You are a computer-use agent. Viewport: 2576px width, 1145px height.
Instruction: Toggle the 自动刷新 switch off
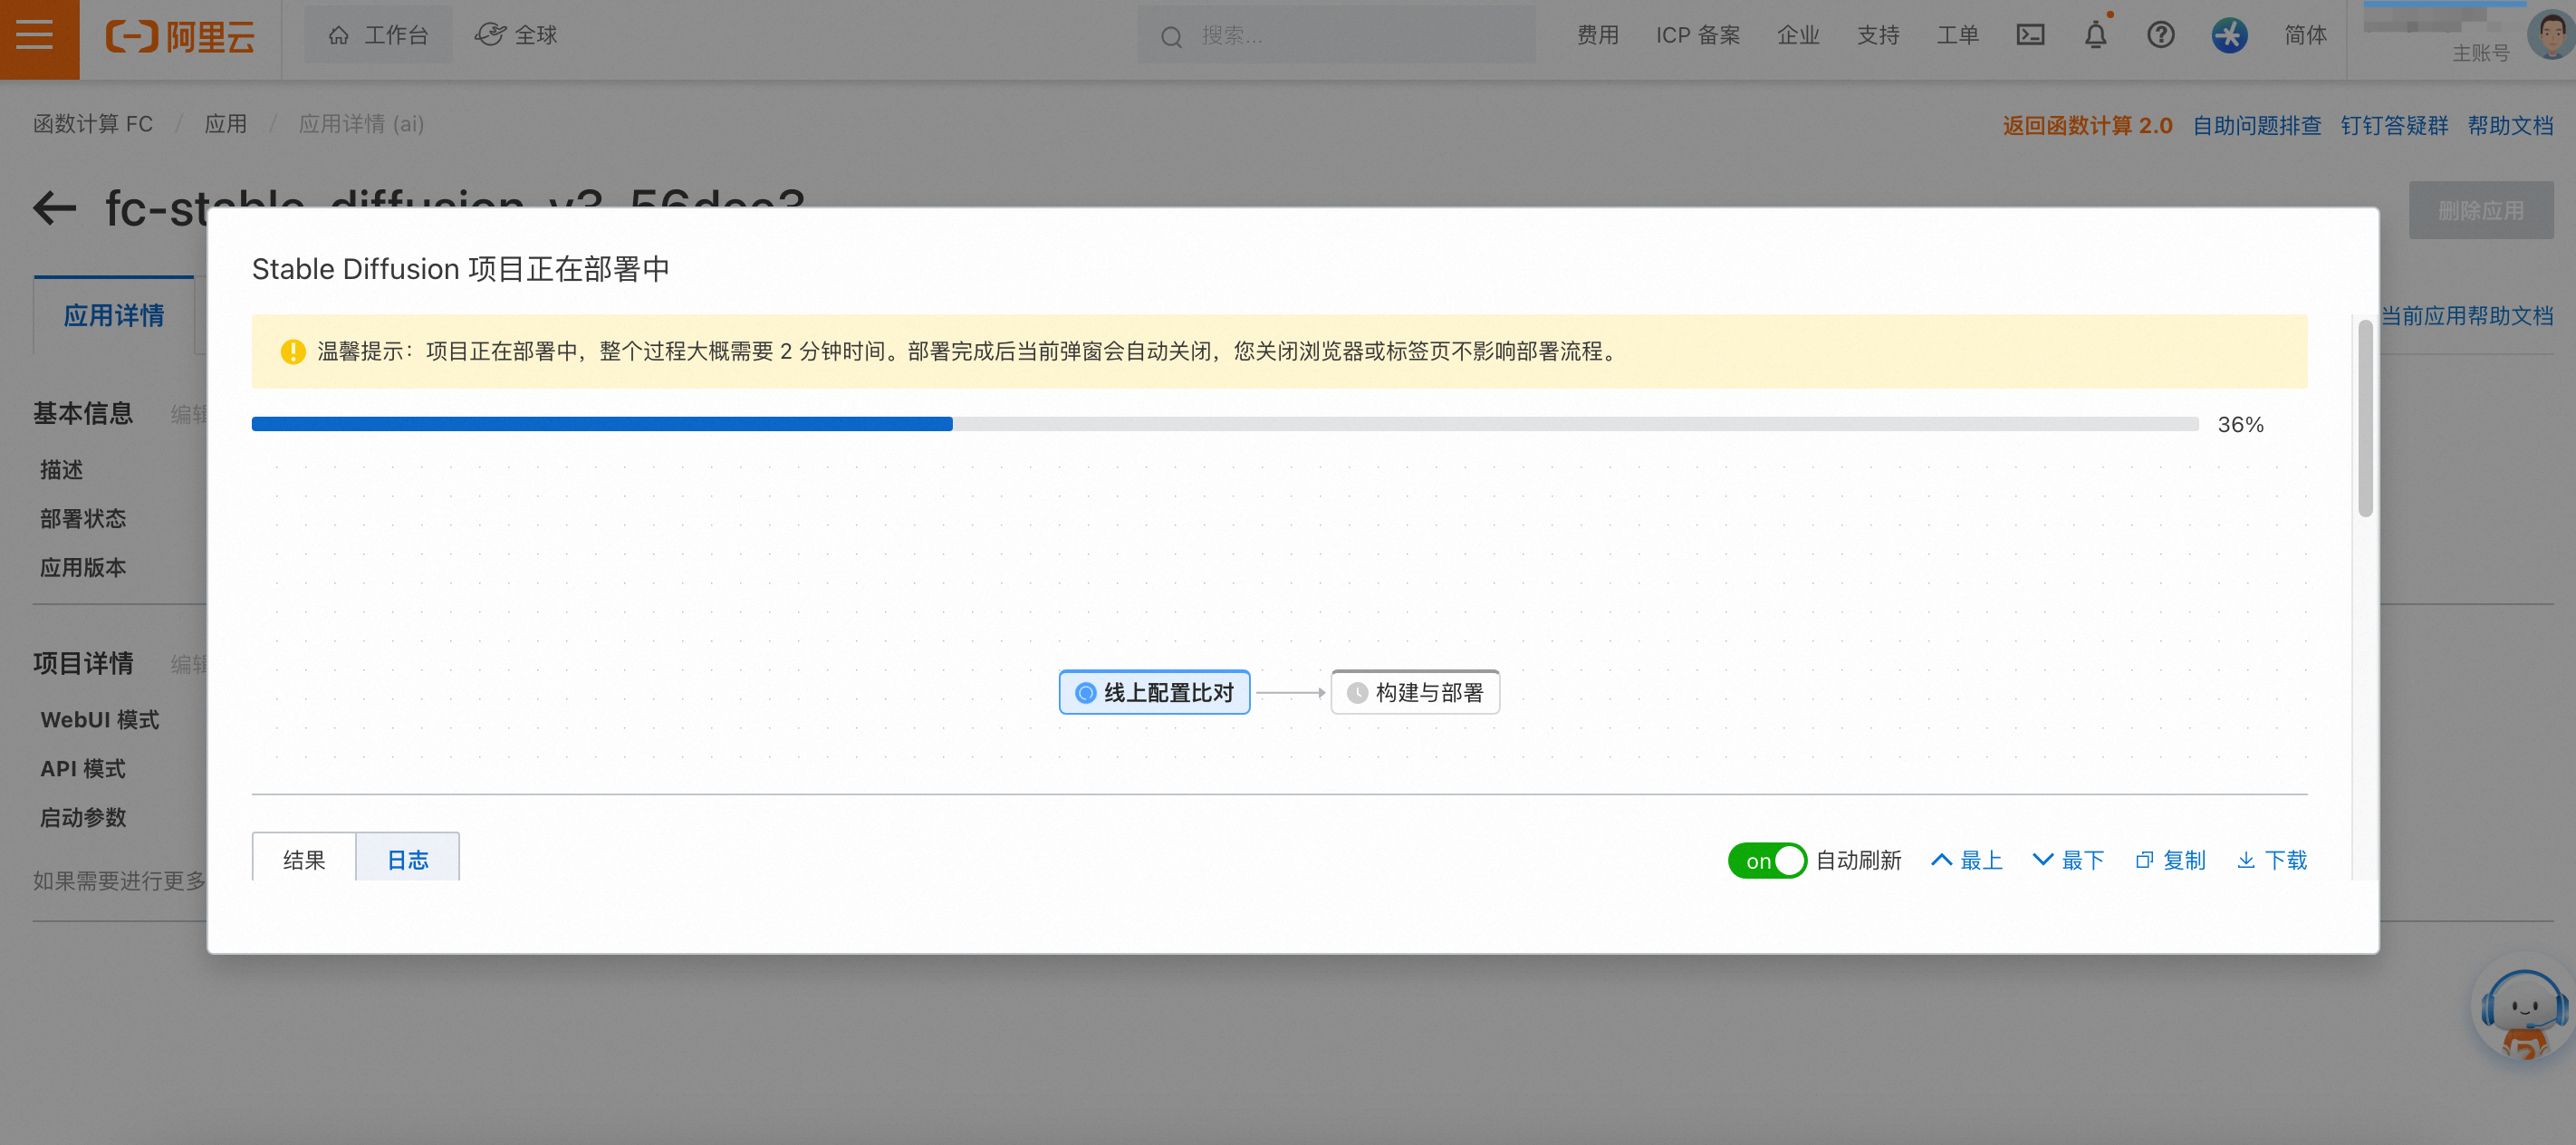1766,860
